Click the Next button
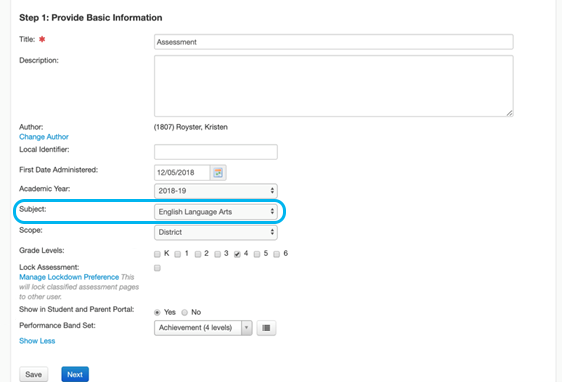 tap(75, 374)
